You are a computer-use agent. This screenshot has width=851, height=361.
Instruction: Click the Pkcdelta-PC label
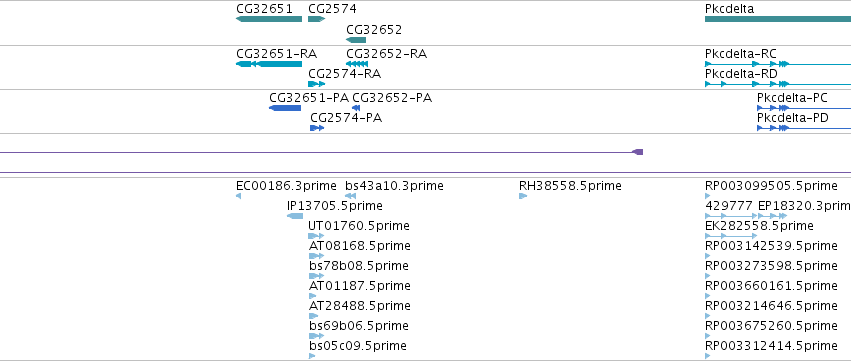[x=792, y=98]
